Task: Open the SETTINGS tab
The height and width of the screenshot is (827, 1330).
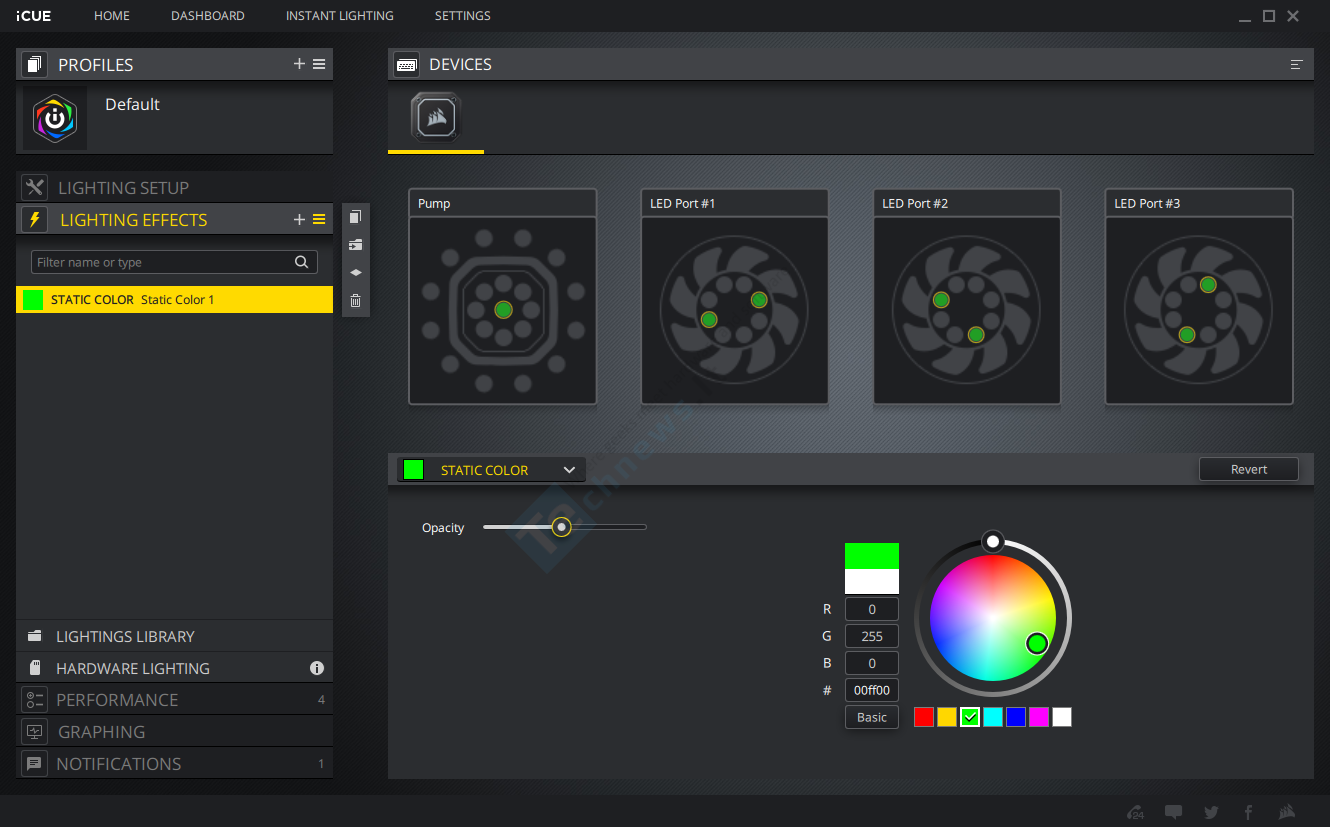Action: pos(463,16)
